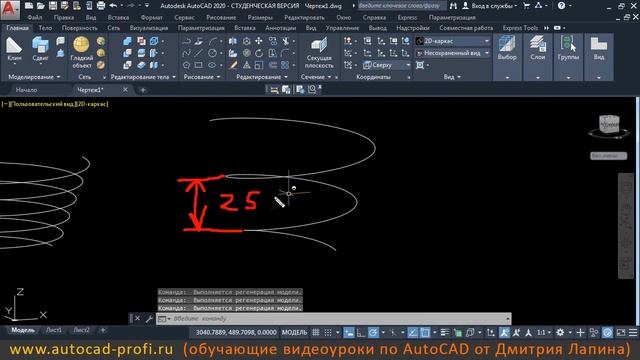Image resolution: width=640 pixels, height=360 pixels.
Task: Open the Формат menu
Action: (x=151, y=18)
